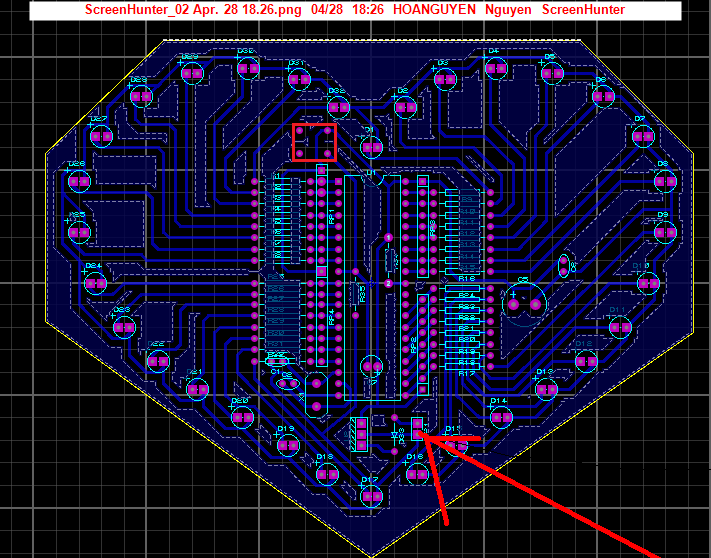
Task: Select LED footprint D32
Action: (x=338, y=108)
